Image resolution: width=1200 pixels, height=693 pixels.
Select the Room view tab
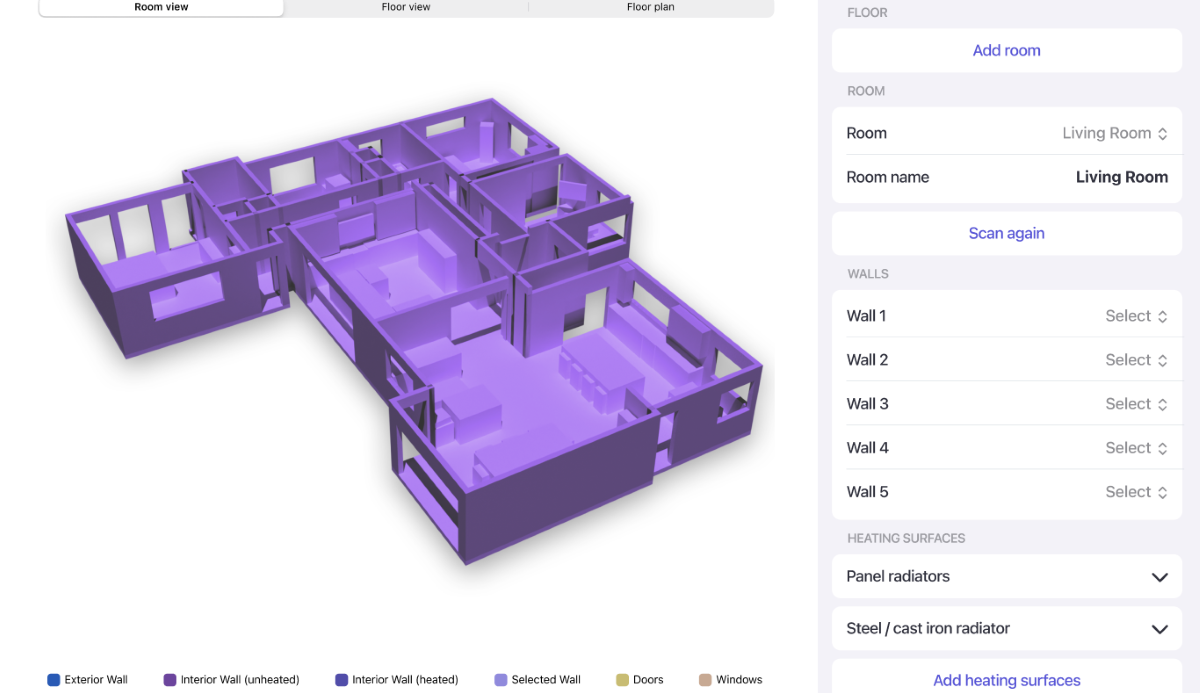[161, 7]
